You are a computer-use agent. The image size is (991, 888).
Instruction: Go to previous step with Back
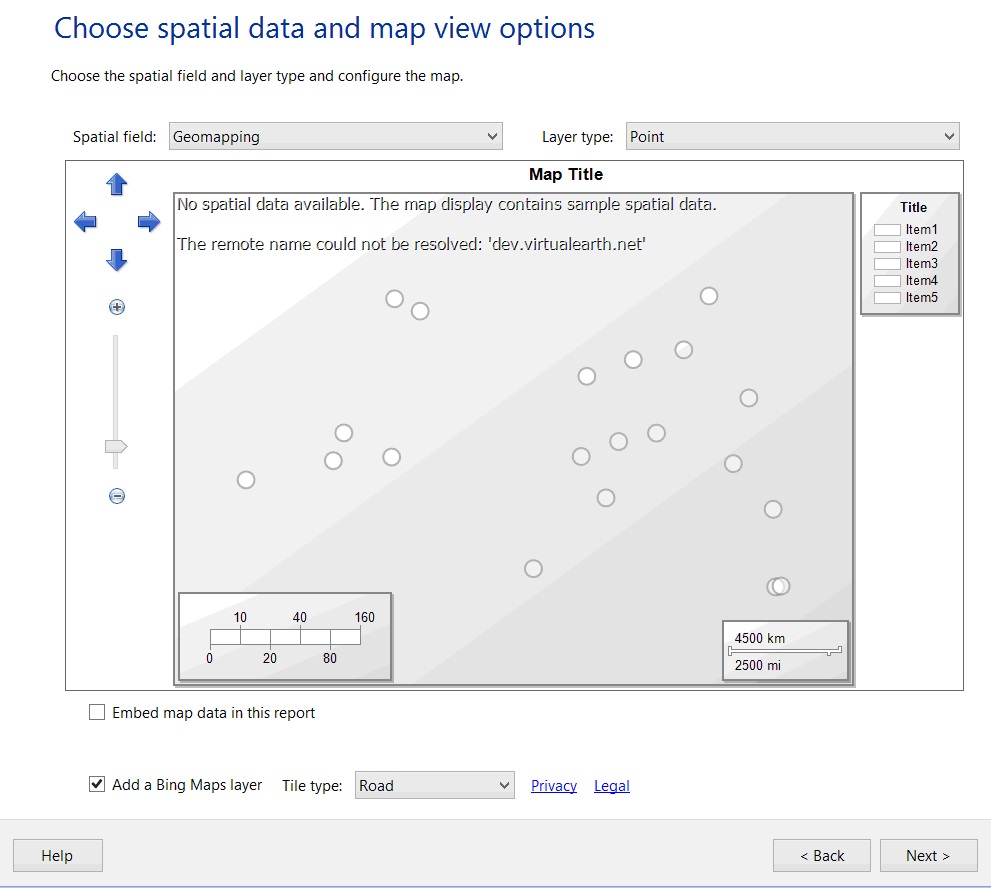point(822,856)
